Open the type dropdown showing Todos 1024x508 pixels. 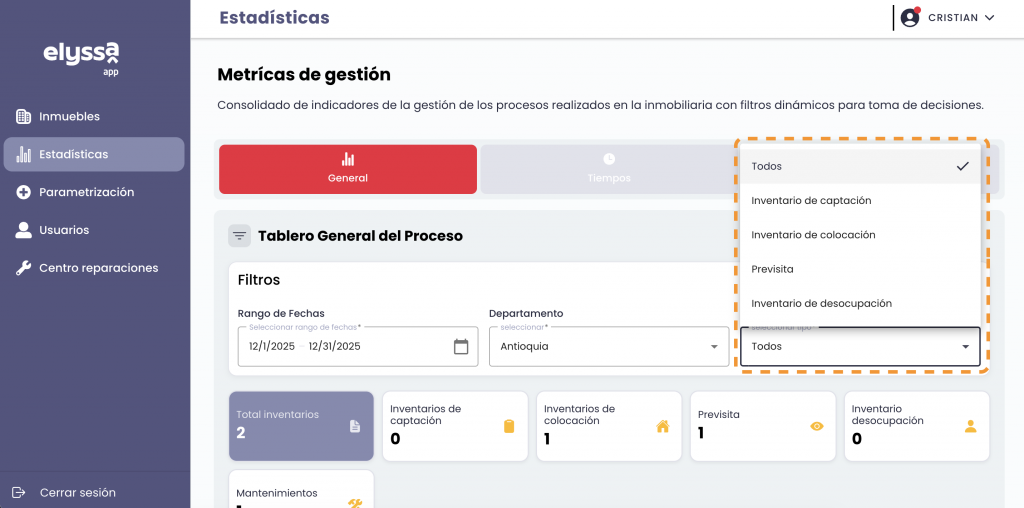tap(859, 347)
